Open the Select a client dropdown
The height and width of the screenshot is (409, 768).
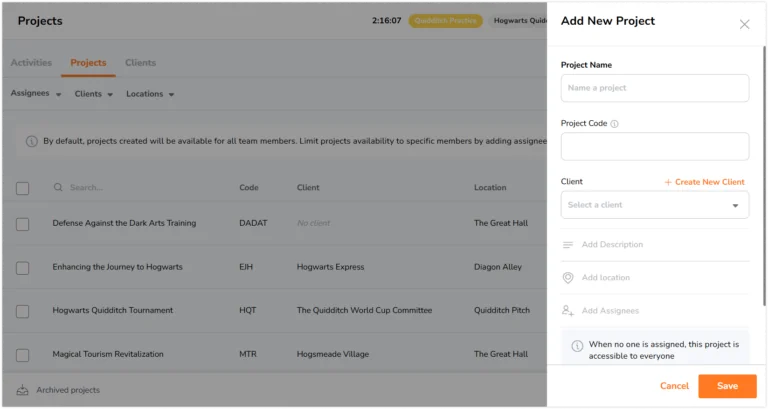coord(654,205)
